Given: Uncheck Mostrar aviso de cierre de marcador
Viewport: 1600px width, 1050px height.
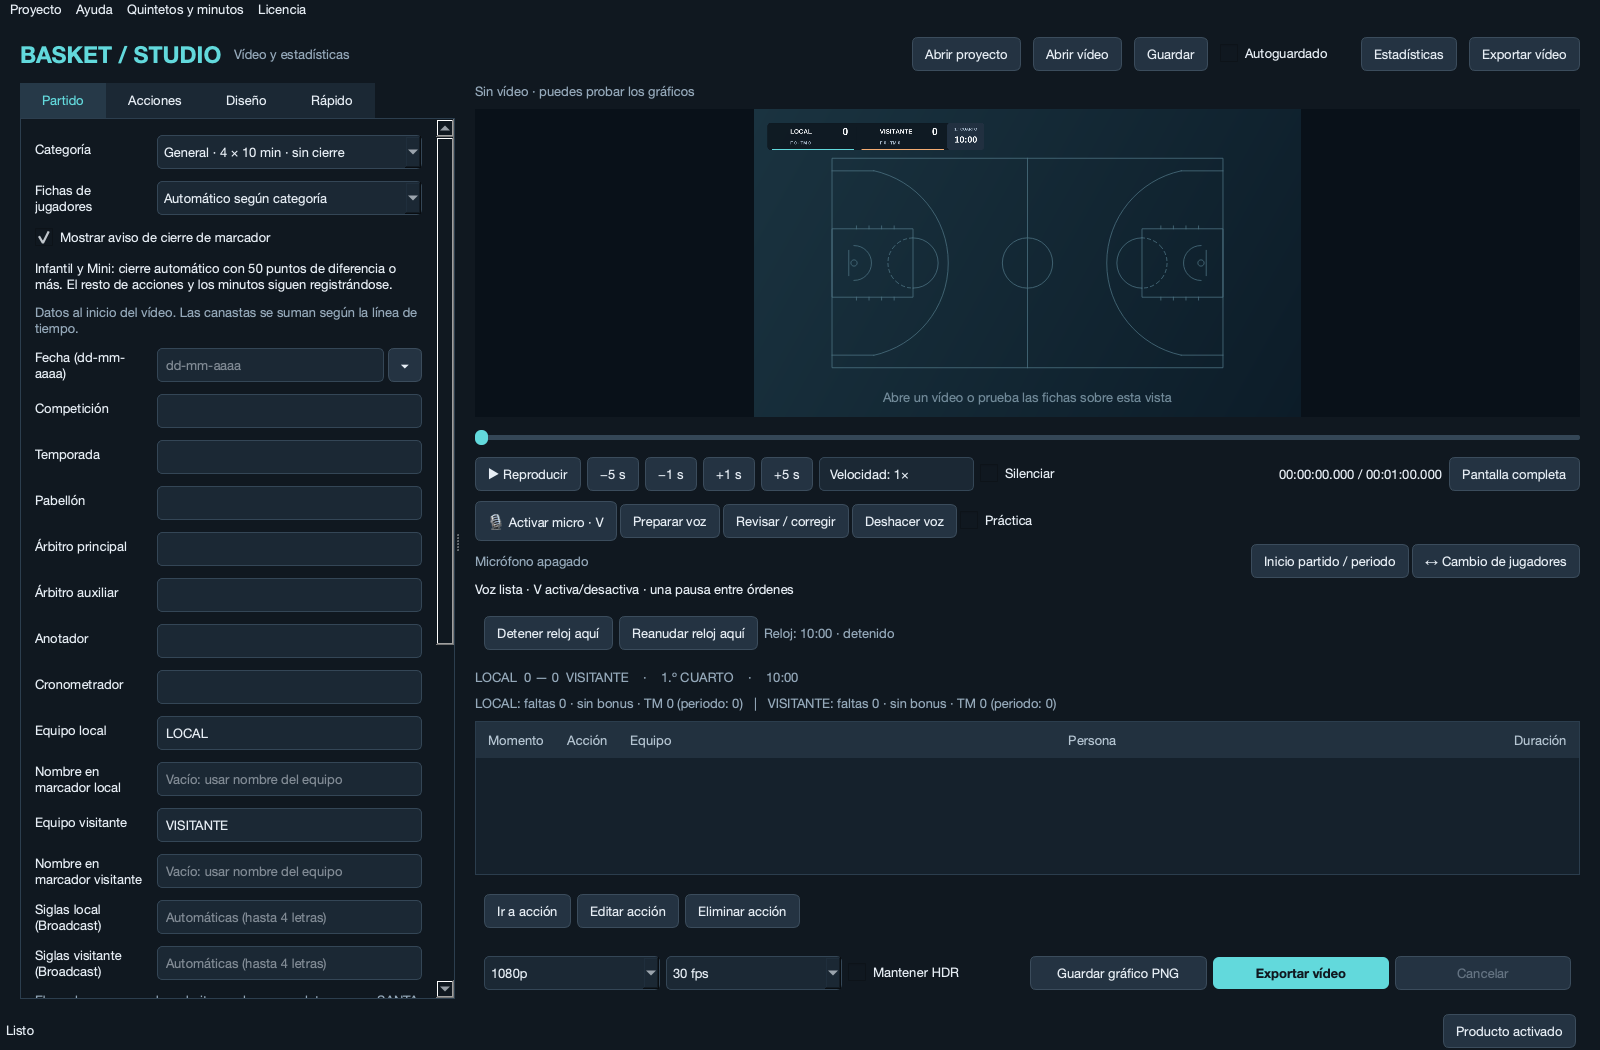Looking at the screenshot, I should pyautogui.click(x=44, y=238).
